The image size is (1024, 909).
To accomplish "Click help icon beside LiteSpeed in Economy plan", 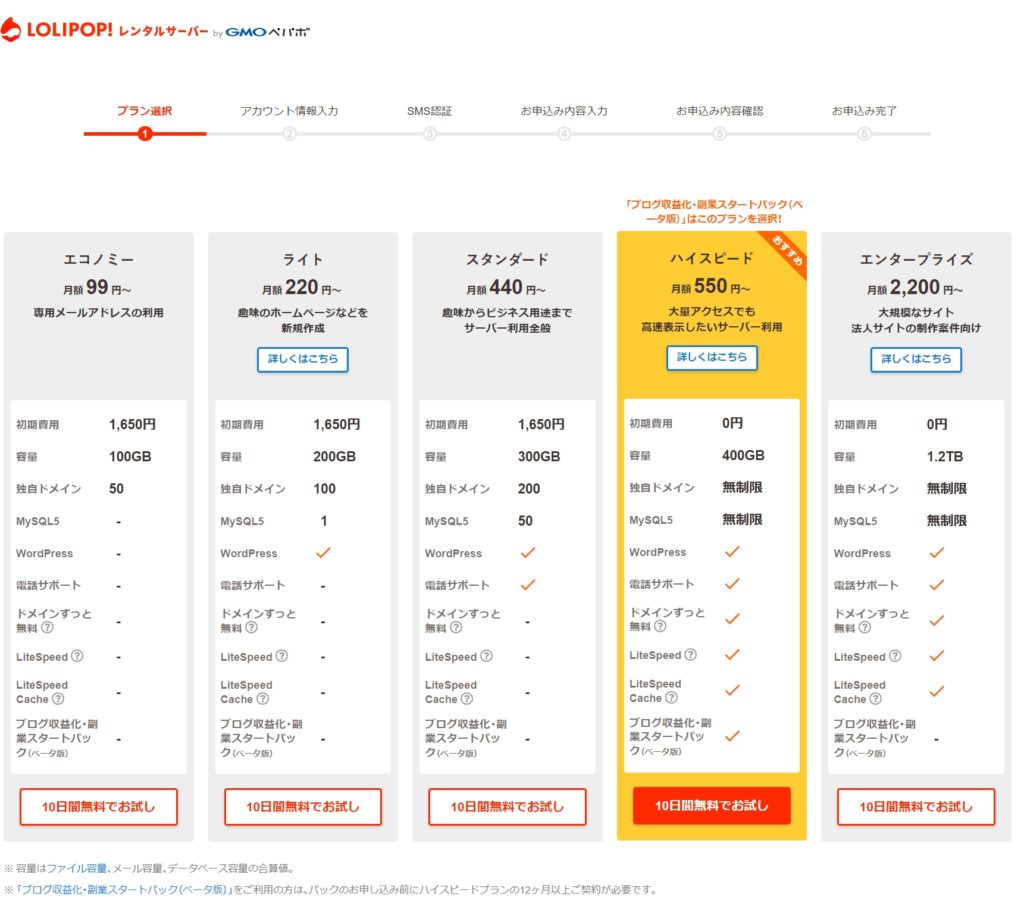I will [x=77, y=657].
